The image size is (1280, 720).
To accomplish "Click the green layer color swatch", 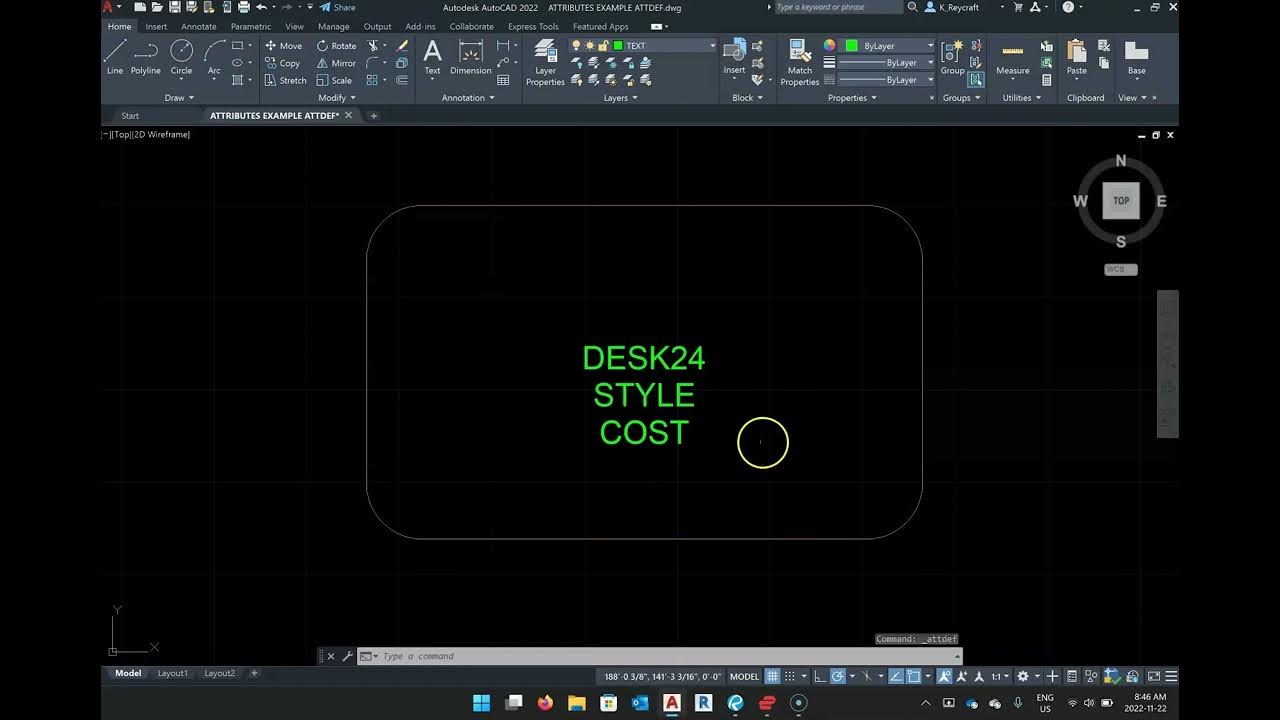I will pyautogui.click(x=618, y=46).
